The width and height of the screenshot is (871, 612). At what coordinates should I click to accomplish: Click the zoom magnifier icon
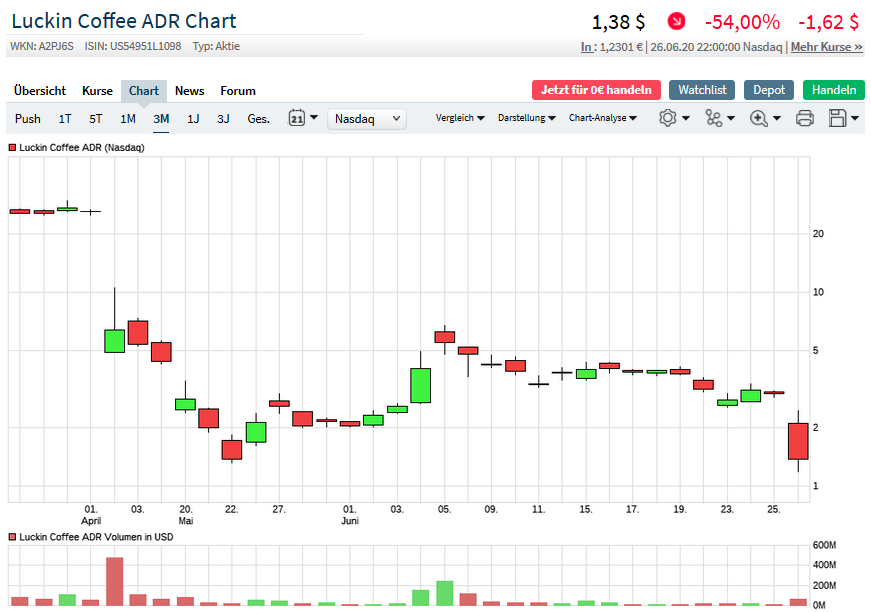point(758,118)
